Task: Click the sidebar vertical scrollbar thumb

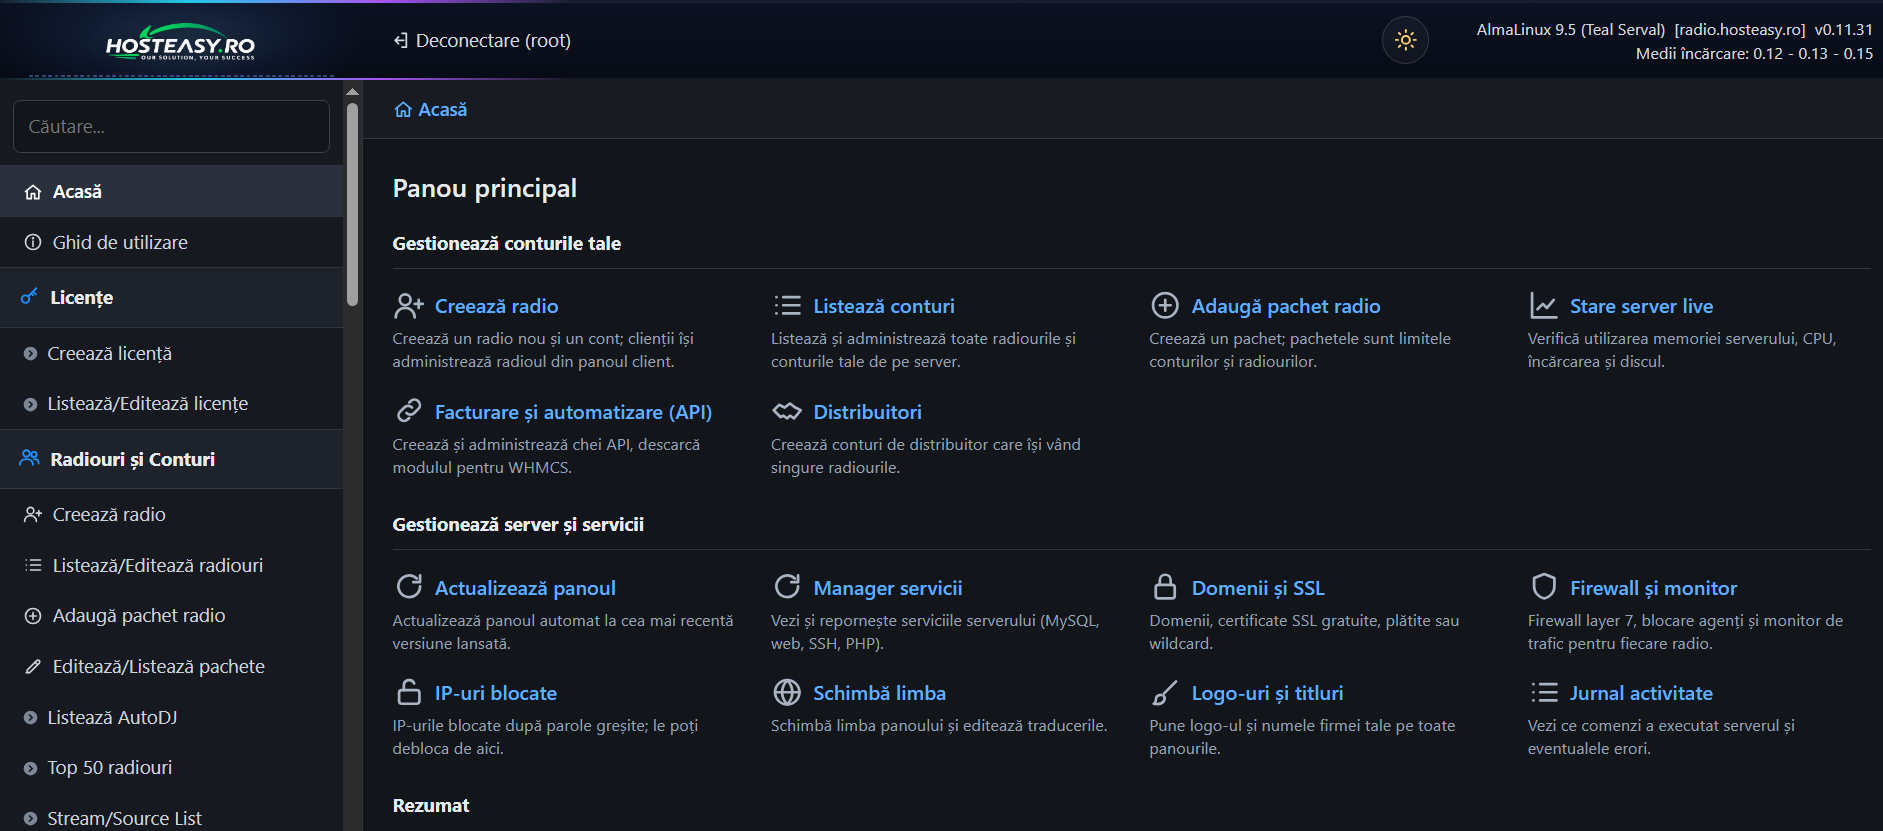Action: coord(352,203)
